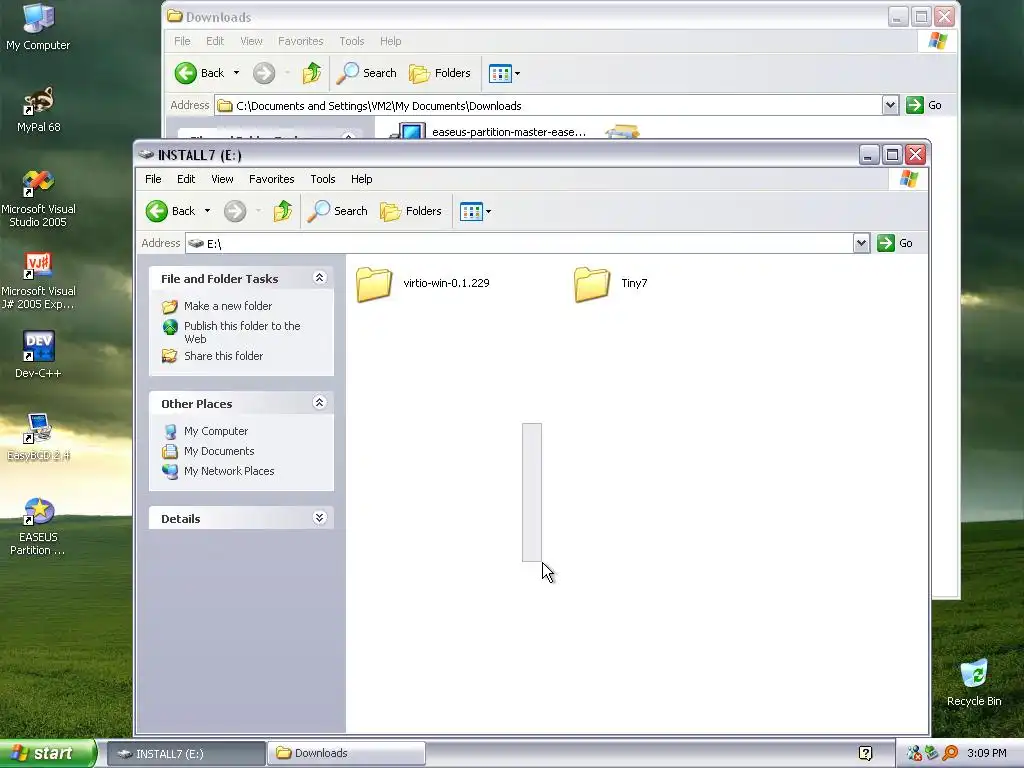Open address dropdown in Downloads window
This screenshot has height=768, width=1024.
click(890, 105)
